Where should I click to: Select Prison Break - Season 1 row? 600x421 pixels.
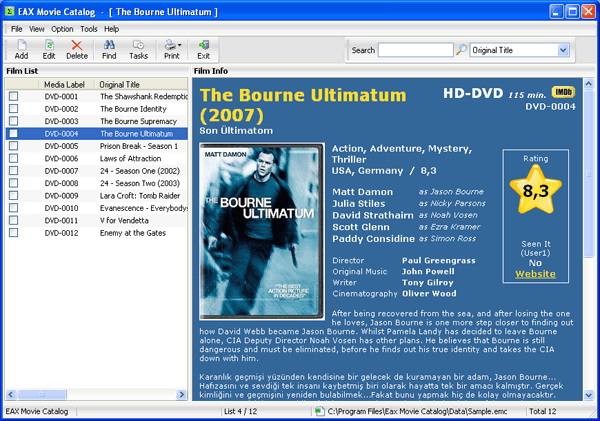tap(96, 146)
